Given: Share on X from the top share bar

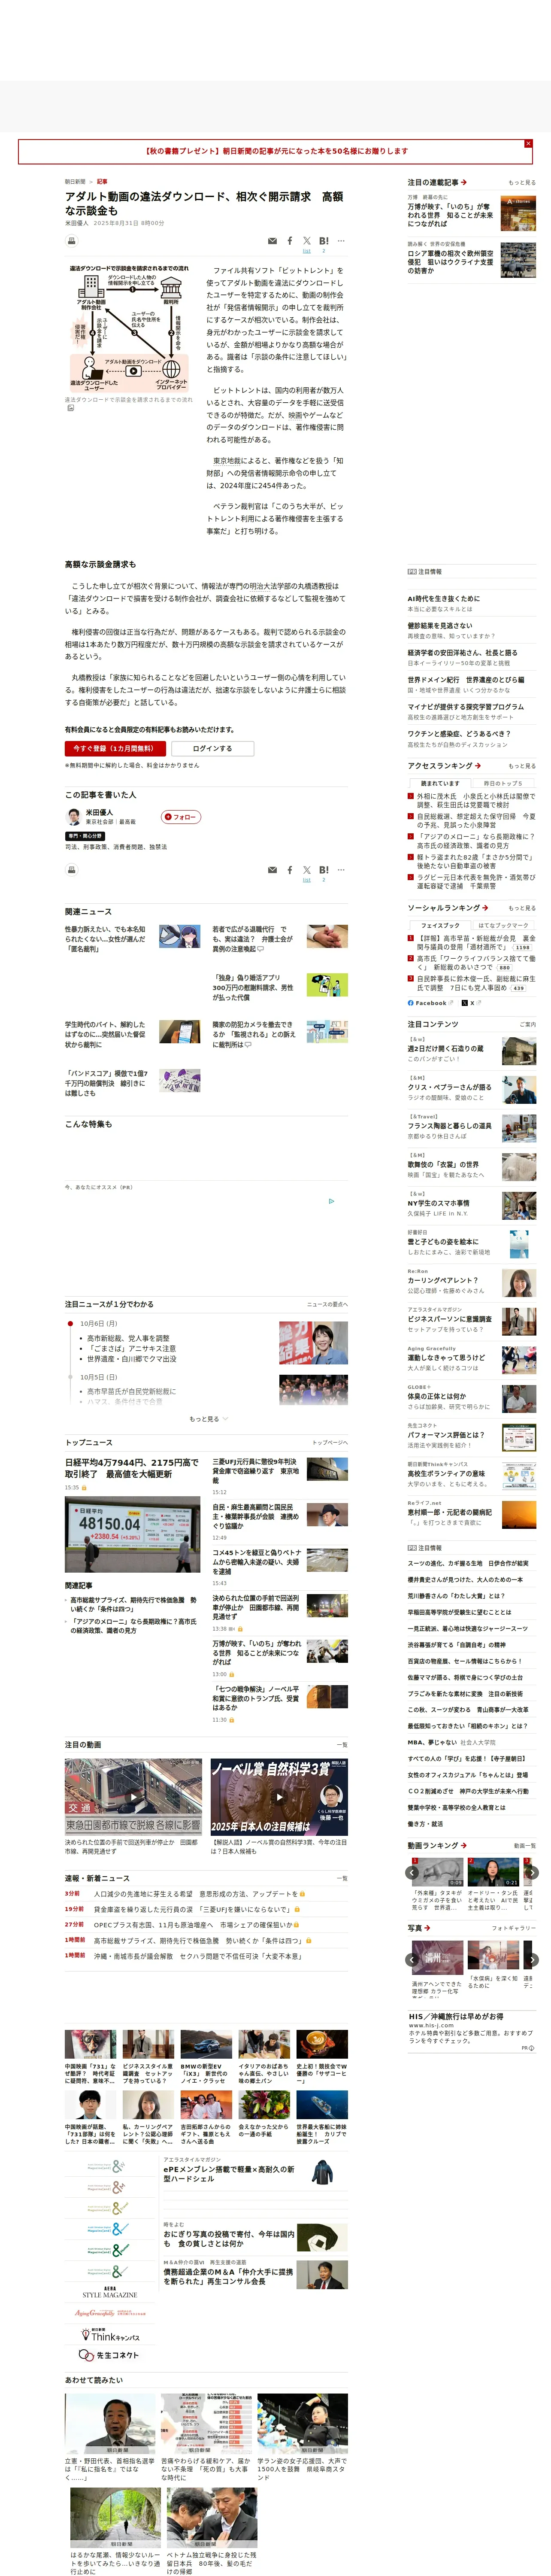Looking at the screenshot, I should coord(307,241).
